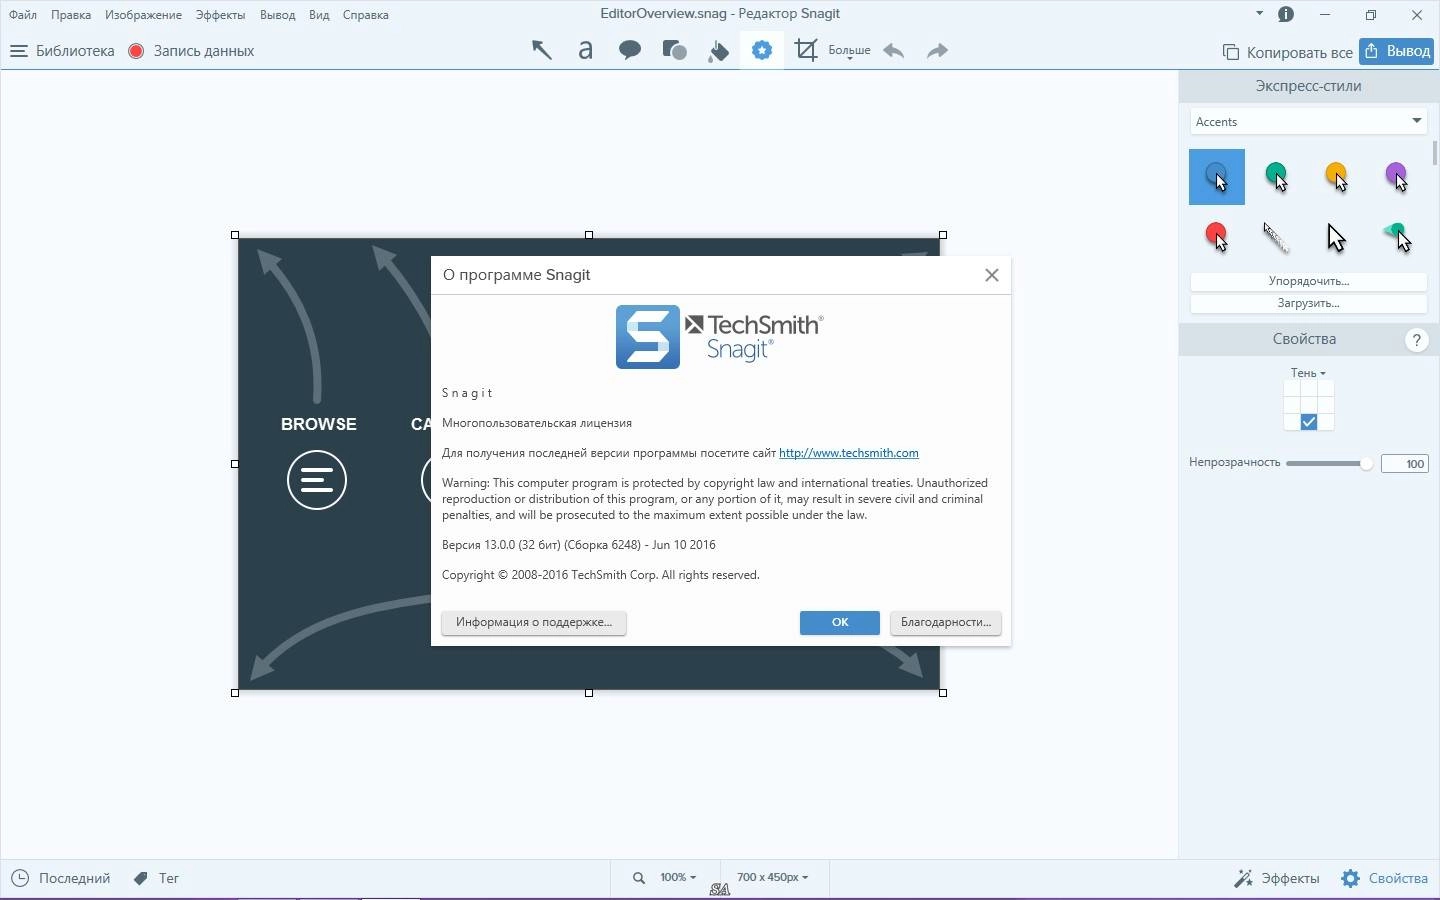1440x900 pixels.
Task: Click the red record capture icon
Action: point(136,51)
